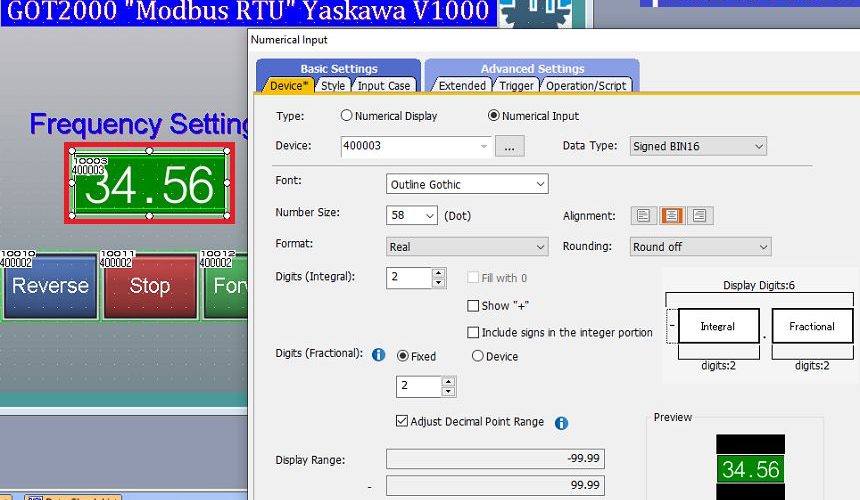Viewport: 860px width, 500px height.
Task: Click Stop button on HMI screen
Action: 150,286
